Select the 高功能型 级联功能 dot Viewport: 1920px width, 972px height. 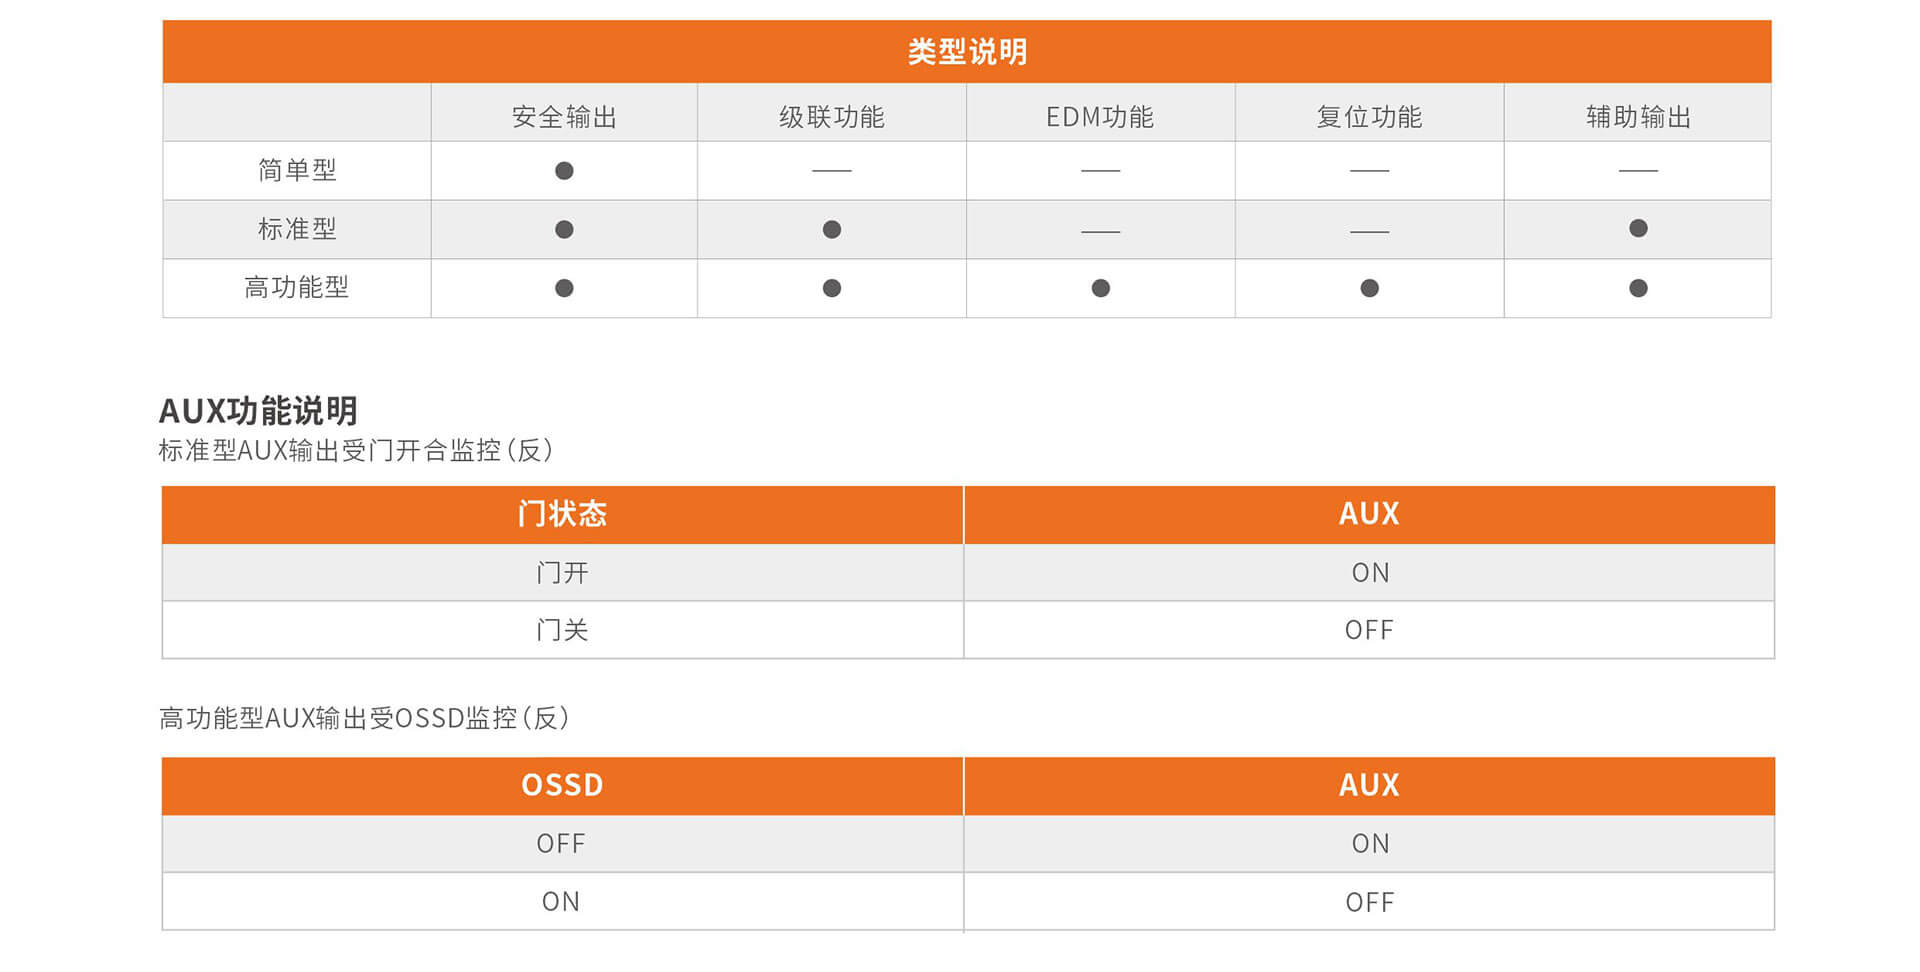pos(831,288)
